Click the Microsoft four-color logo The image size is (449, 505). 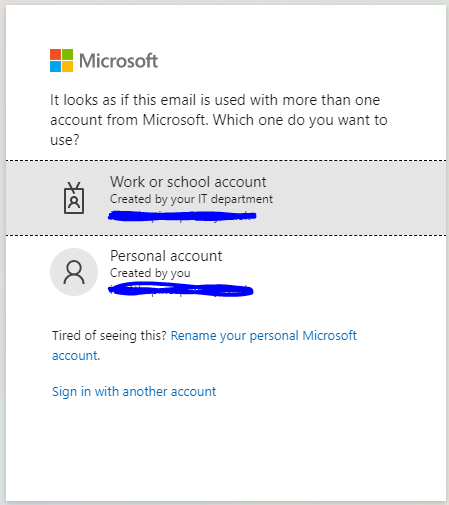pos(61,60)
